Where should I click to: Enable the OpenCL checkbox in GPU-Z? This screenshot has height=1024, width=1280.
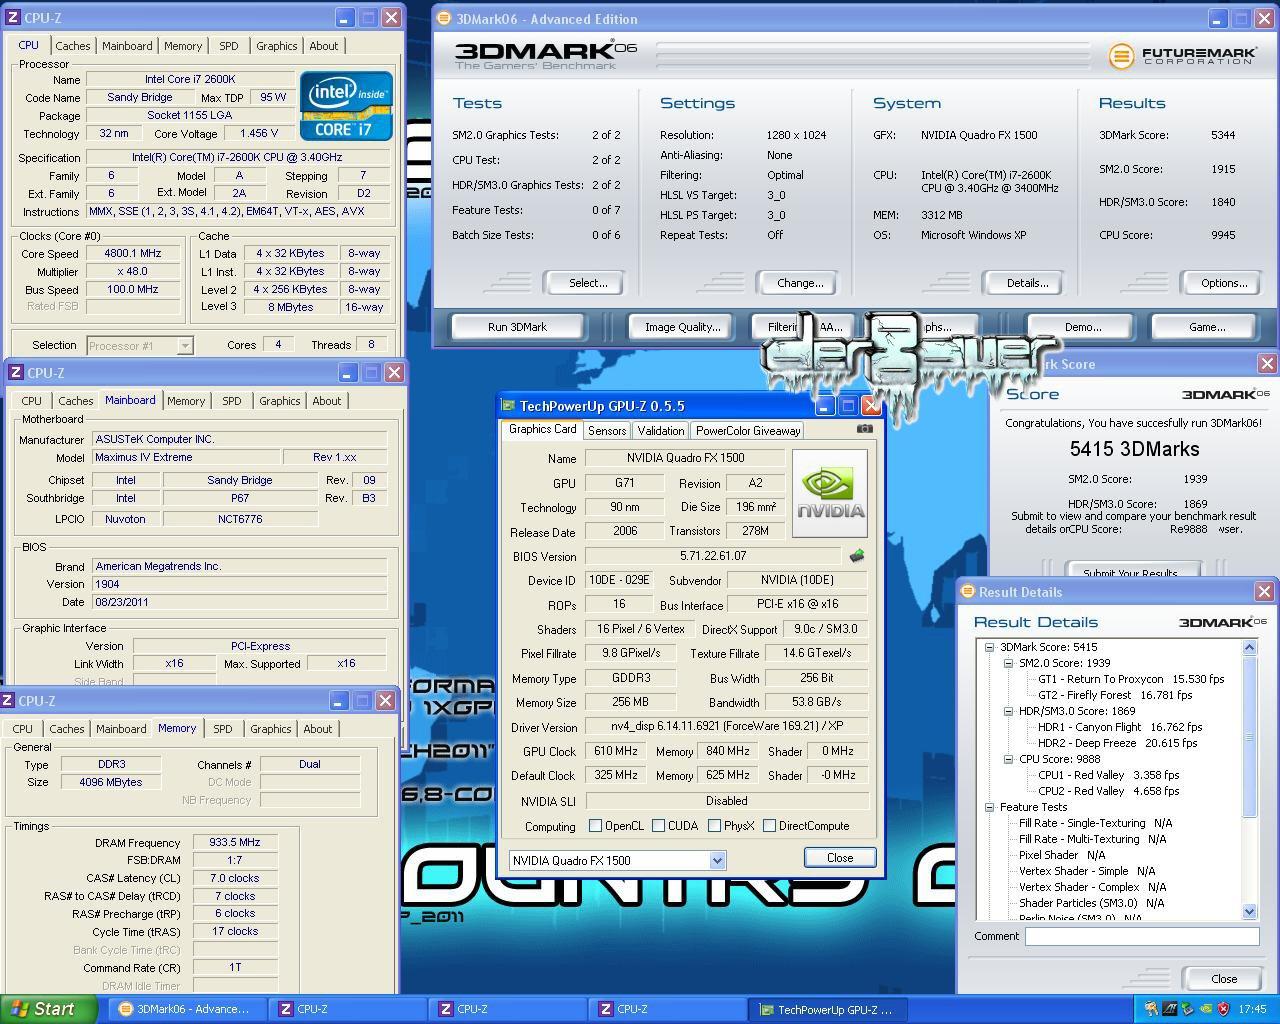click(595, 826)
